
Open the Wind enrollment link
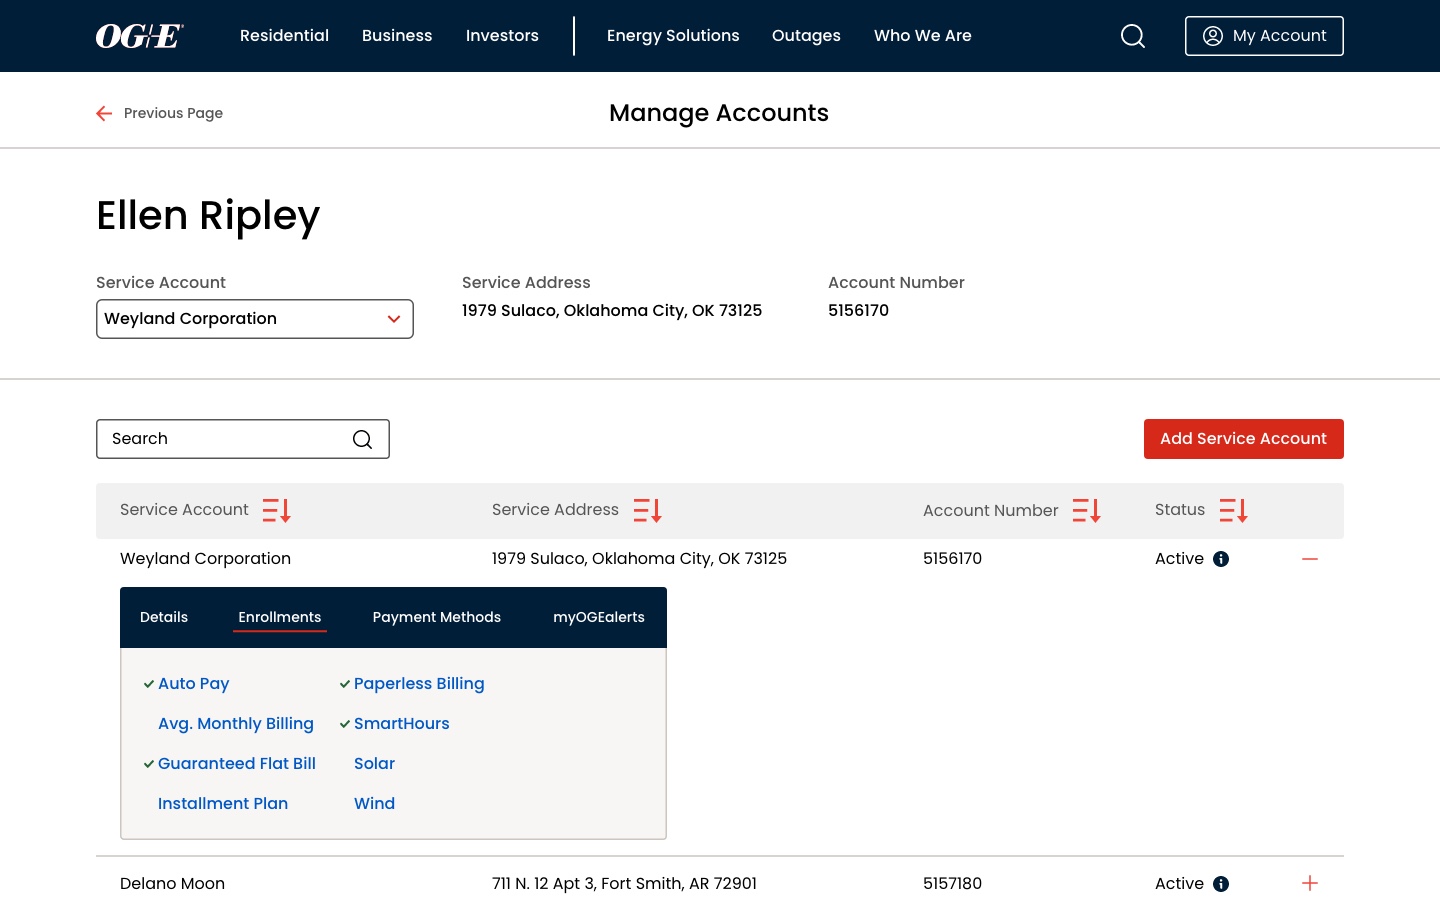(x=374, y=804)
